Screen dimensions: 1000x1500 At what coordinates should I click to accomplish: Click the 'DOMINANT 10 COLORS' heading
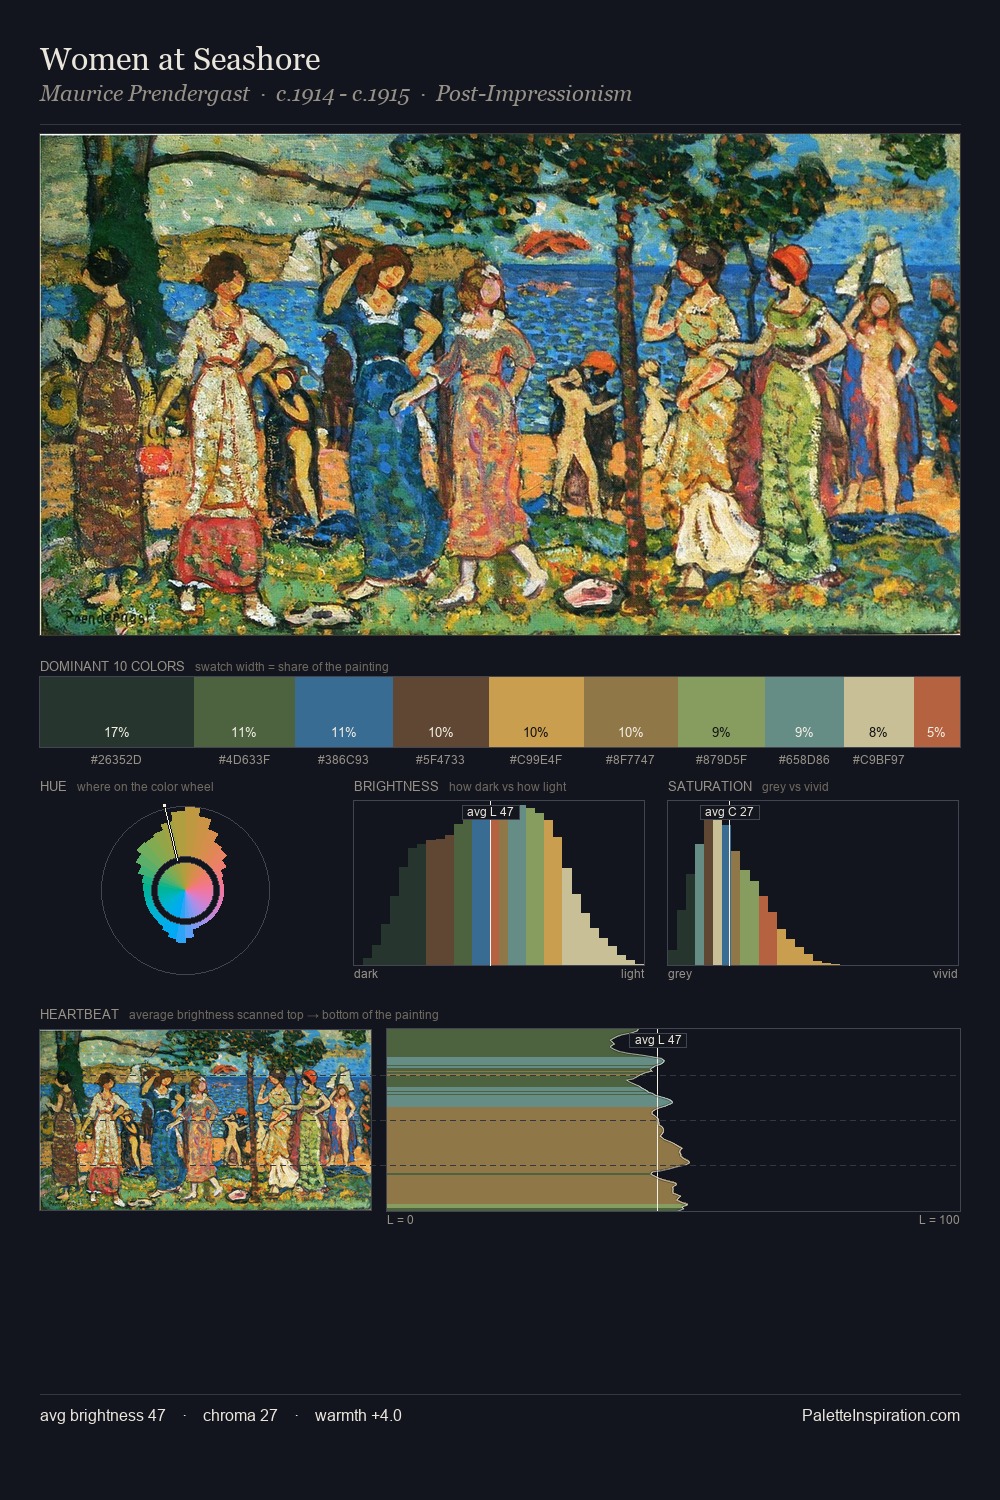pos(112,666)
